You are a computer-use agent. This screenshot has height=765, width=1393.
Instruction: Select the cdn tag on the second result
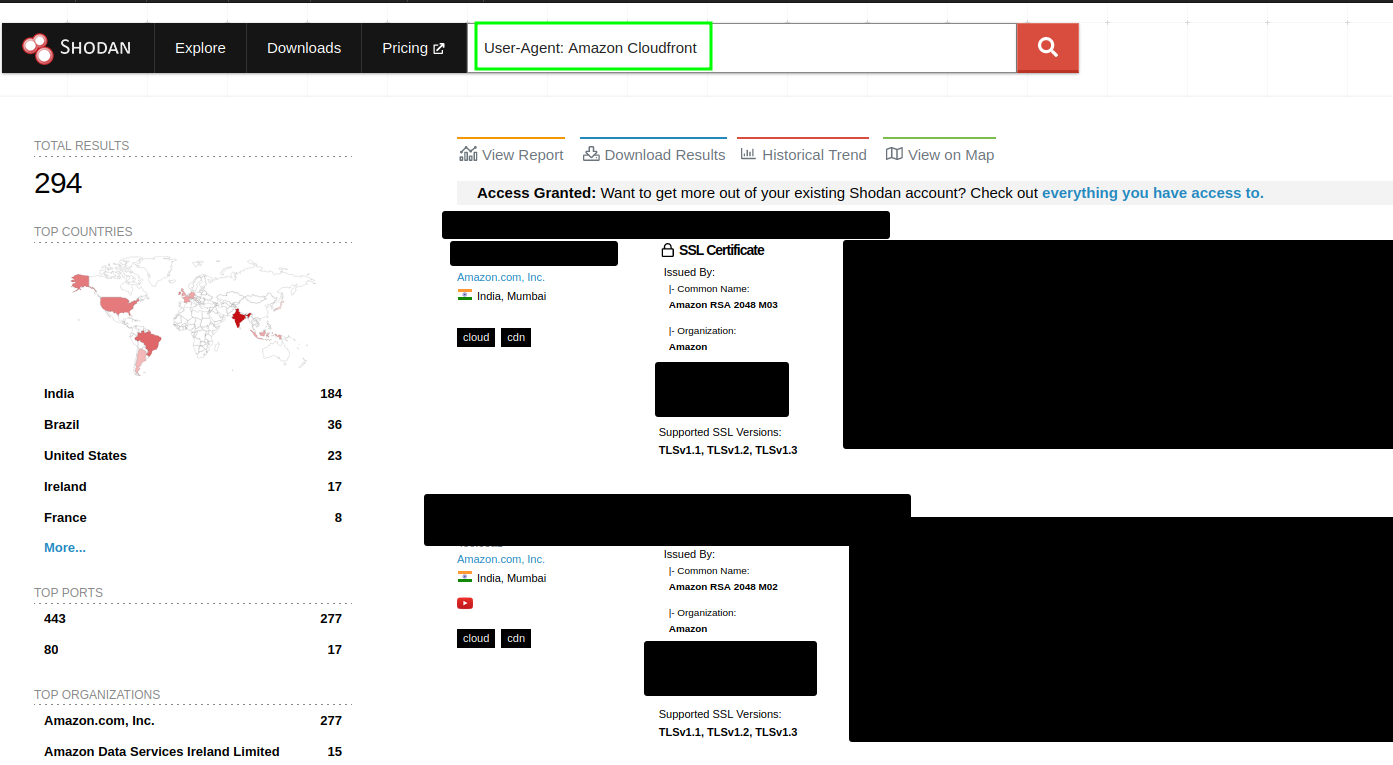(x=516, y=638)
